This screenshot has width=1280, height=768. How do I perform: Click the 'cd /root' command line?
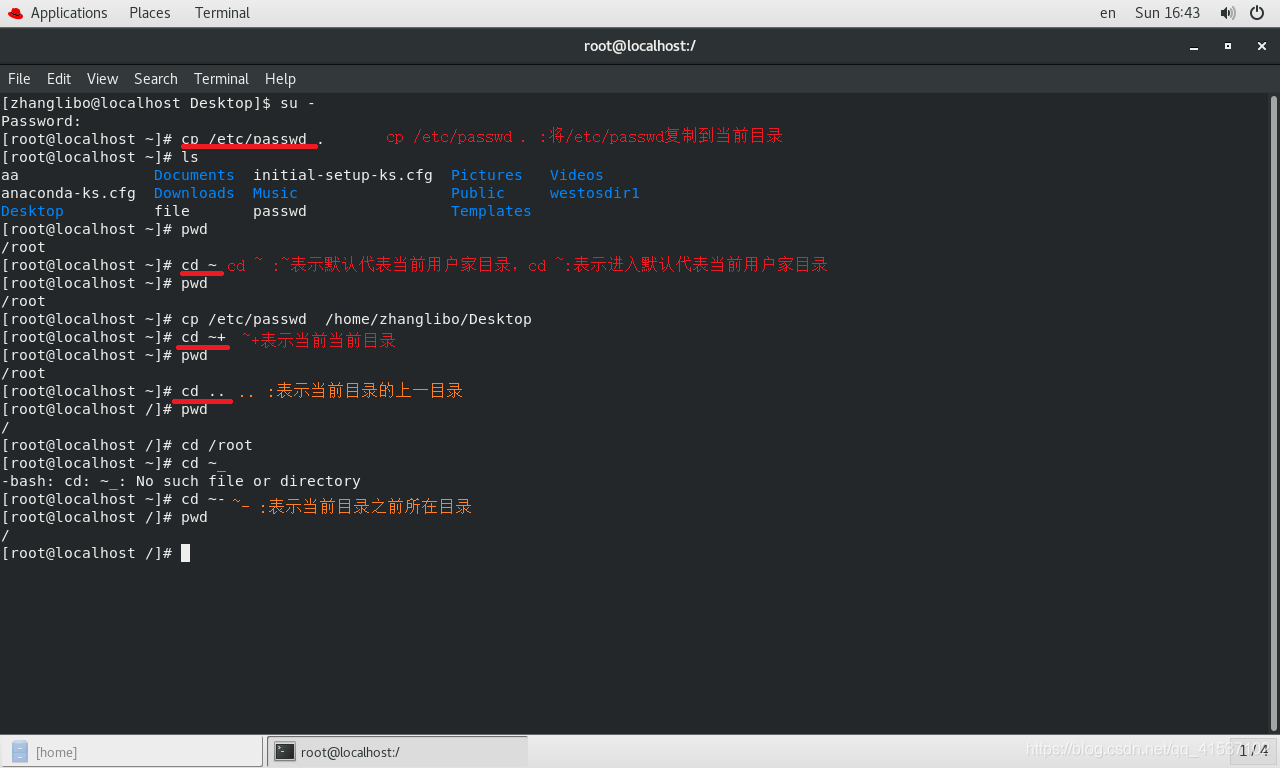(x=127, y=445)
